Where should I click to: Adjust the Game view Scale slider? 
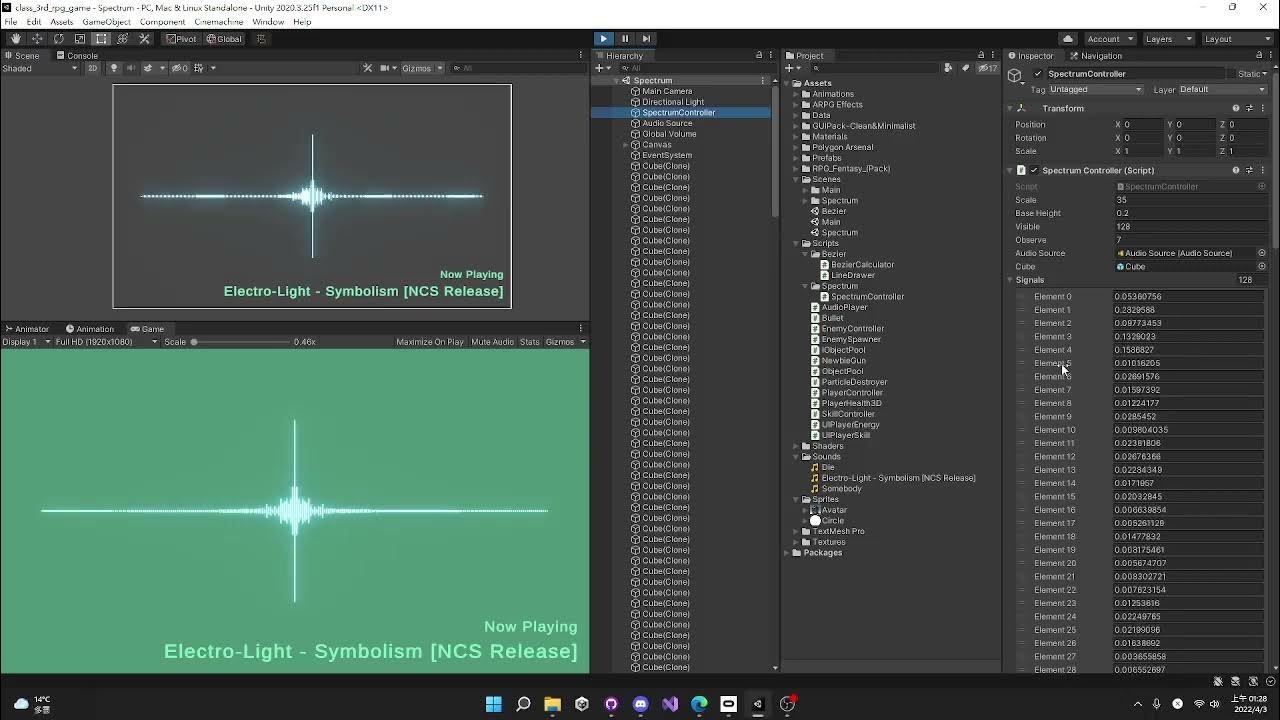pyautogui.click(x=240, y=342)
